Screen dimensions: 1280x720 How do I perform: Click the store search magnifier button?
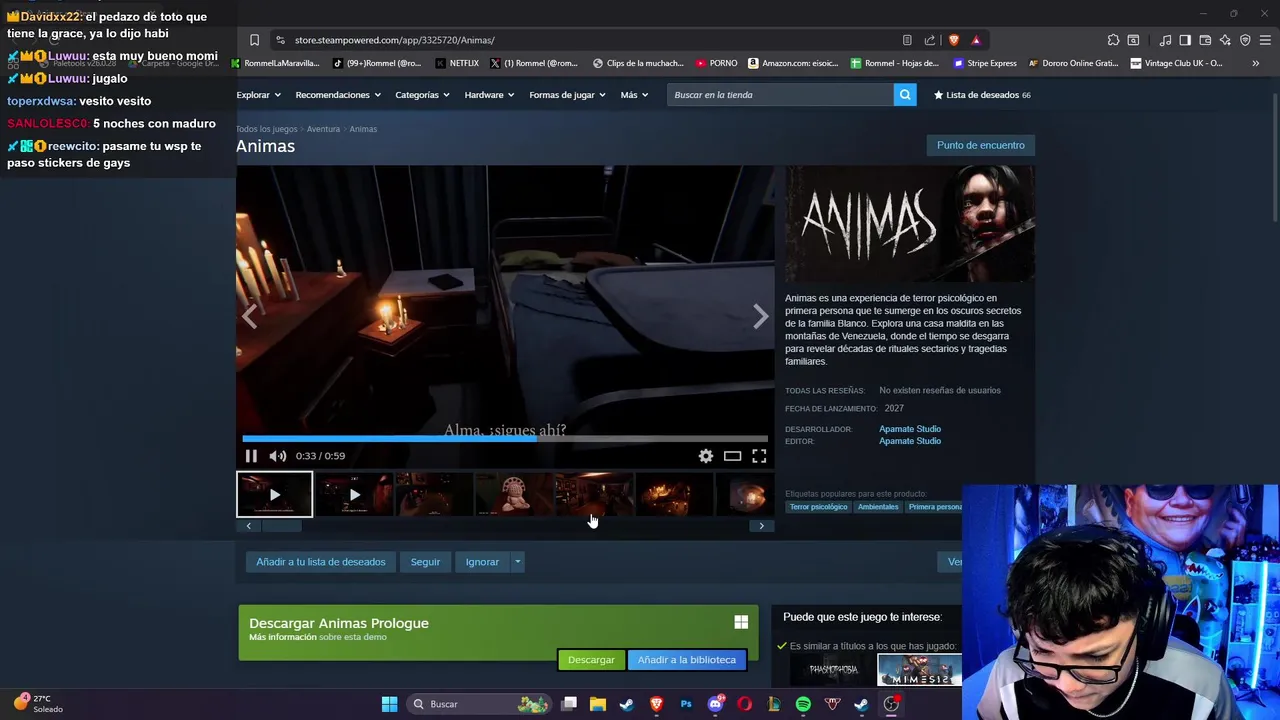pyautogui.click(x=905, y=95)
